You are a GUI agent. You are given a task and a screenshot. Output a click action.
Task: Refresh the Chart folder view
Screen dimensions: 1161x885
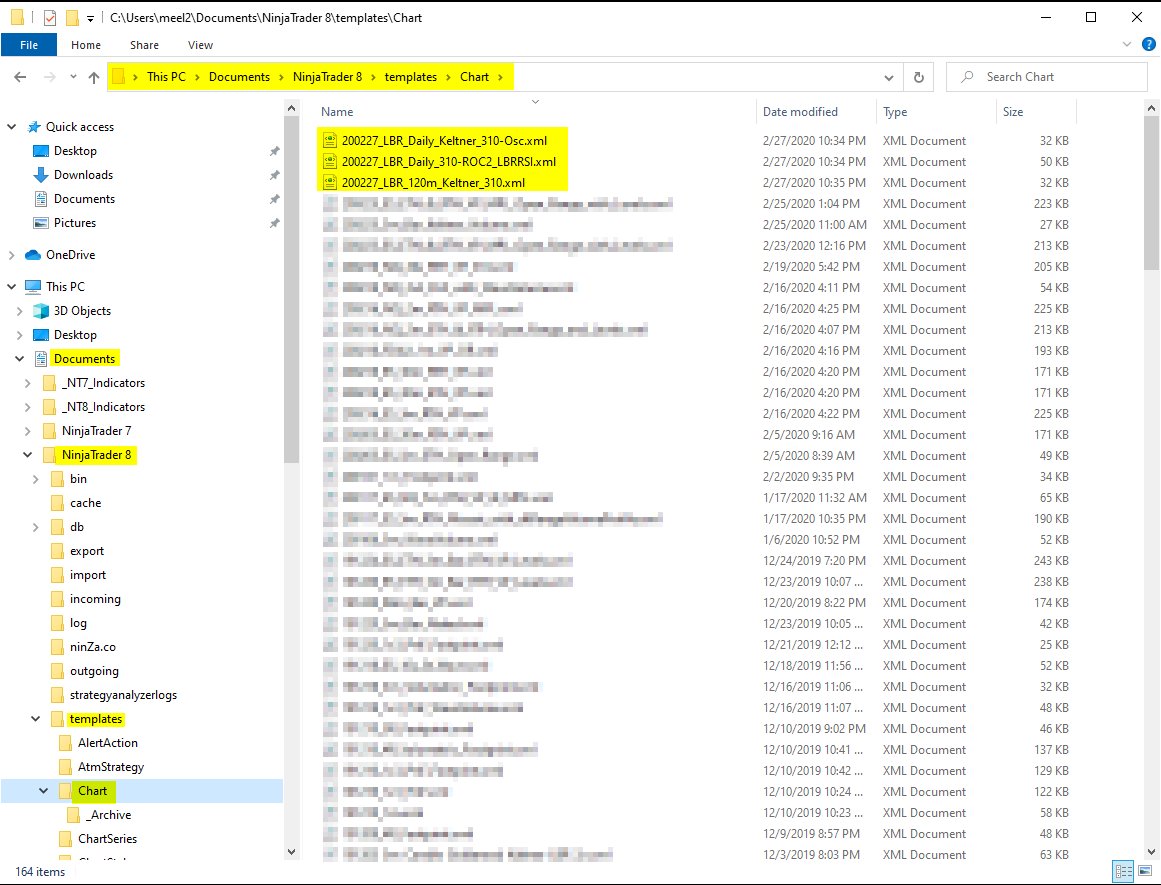pyautogui.click(x=919, y=77)
